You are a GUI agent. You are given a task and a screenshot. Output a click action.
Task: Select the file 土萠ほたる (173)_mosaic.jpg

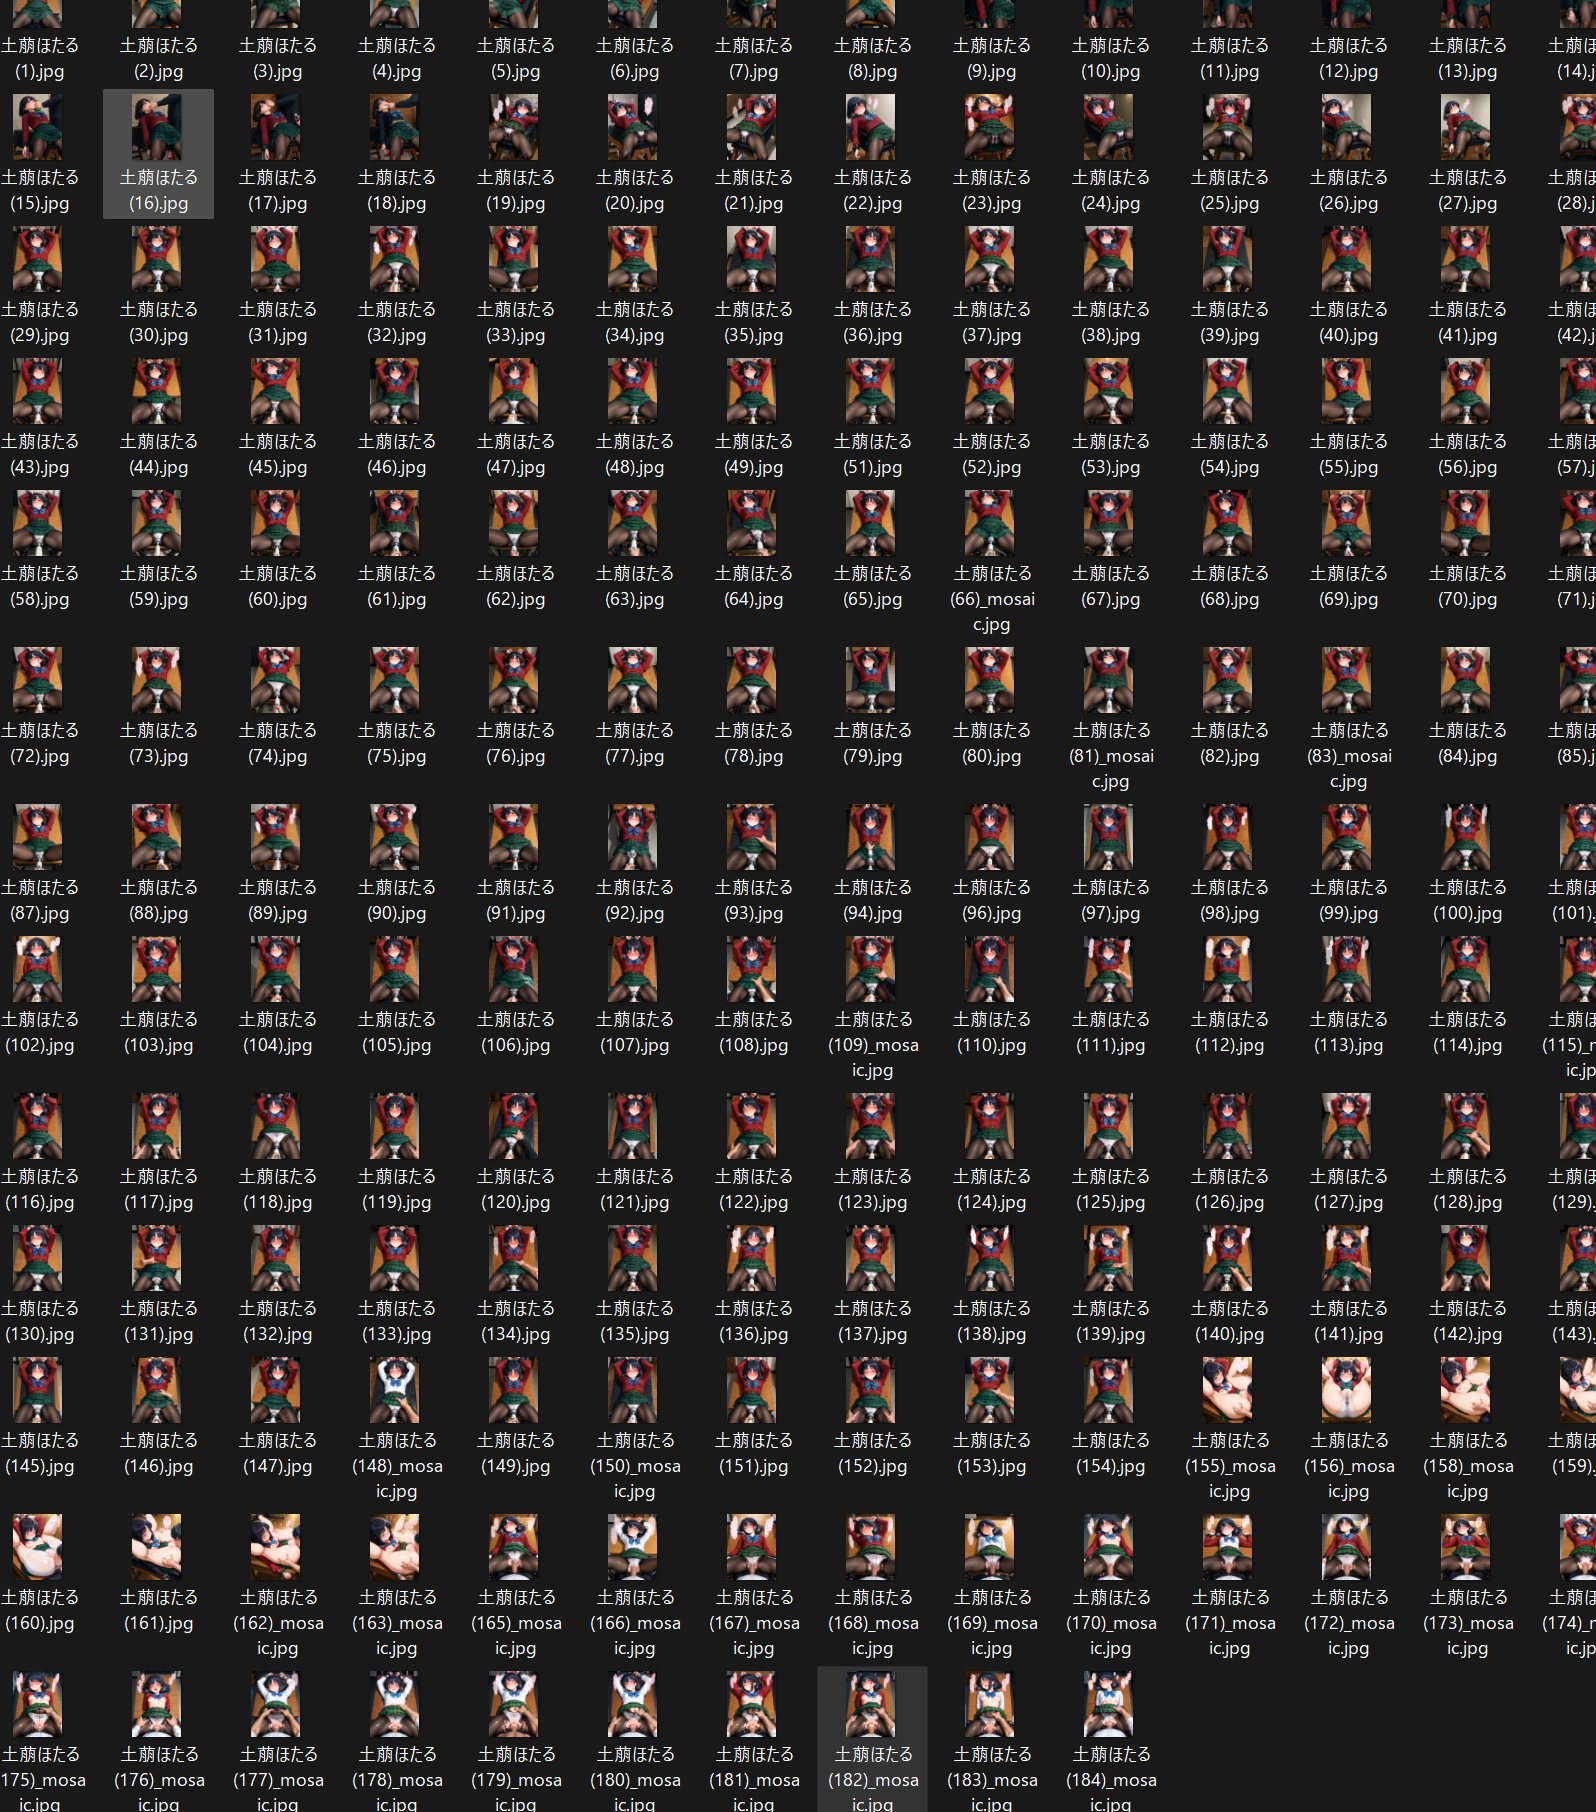click(1467, 1586)
